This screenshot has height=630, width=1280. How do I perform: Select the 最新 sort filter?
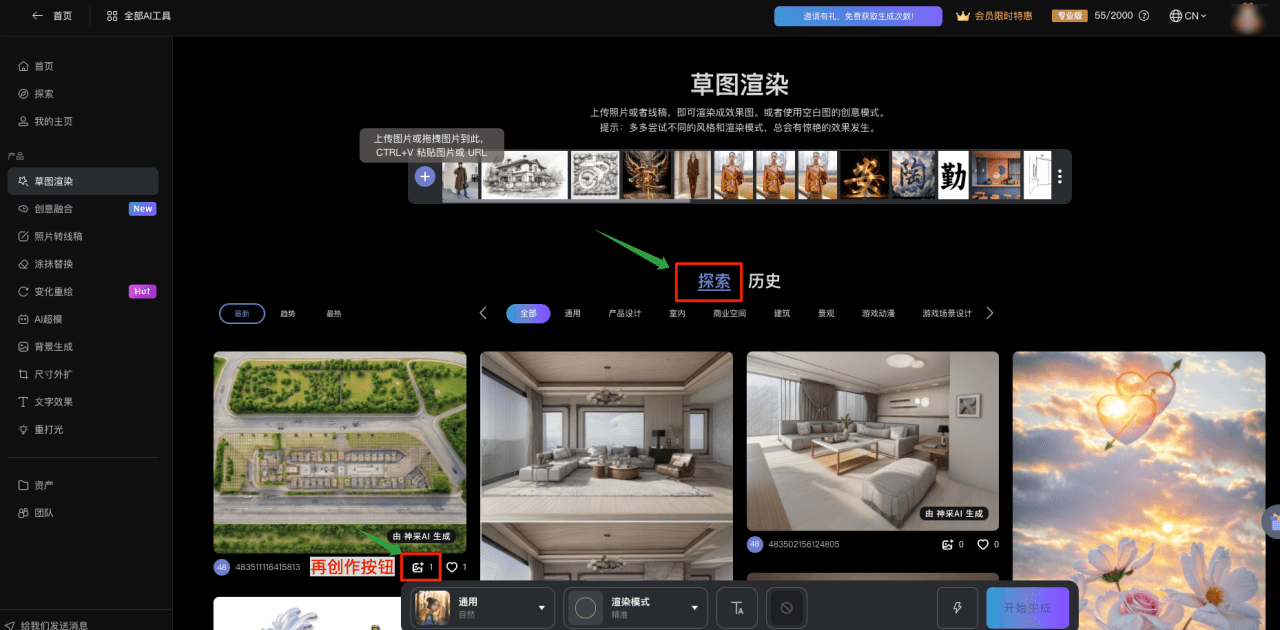(x=242, y=314)
